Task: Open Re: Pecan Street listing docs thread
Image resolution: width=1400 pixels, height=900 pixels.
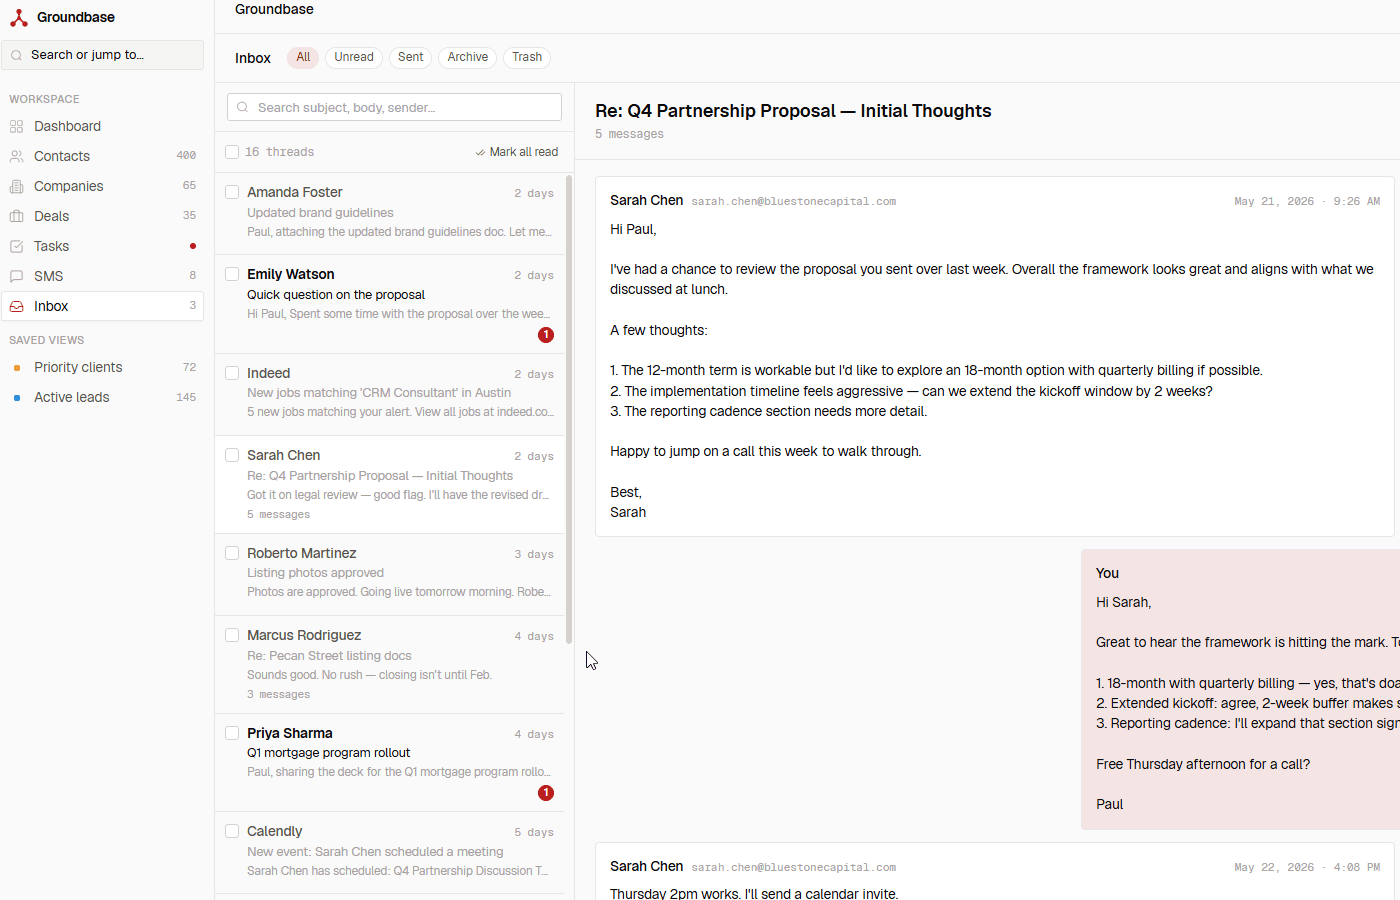Action: 390,664
